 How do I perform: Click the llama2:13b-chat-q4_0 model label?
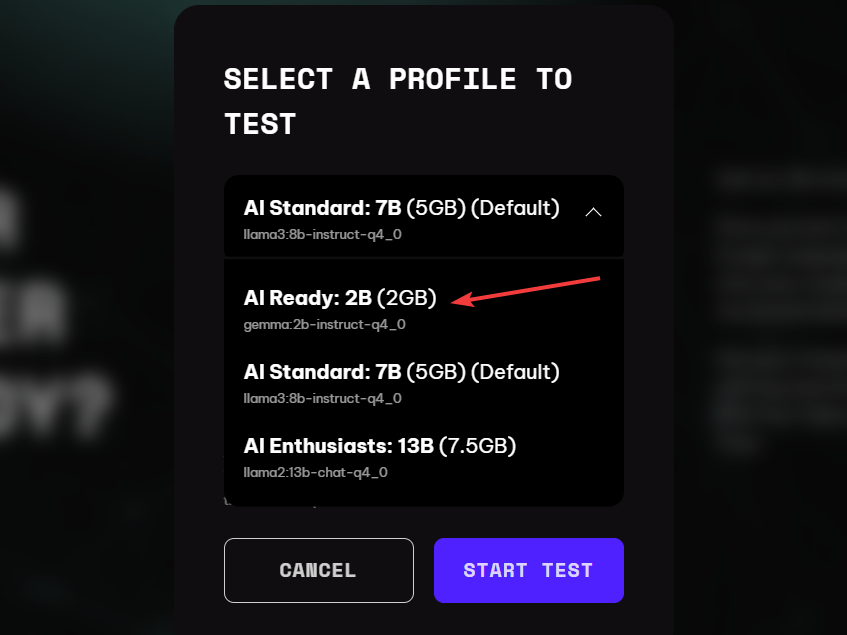tap(315, 472)
